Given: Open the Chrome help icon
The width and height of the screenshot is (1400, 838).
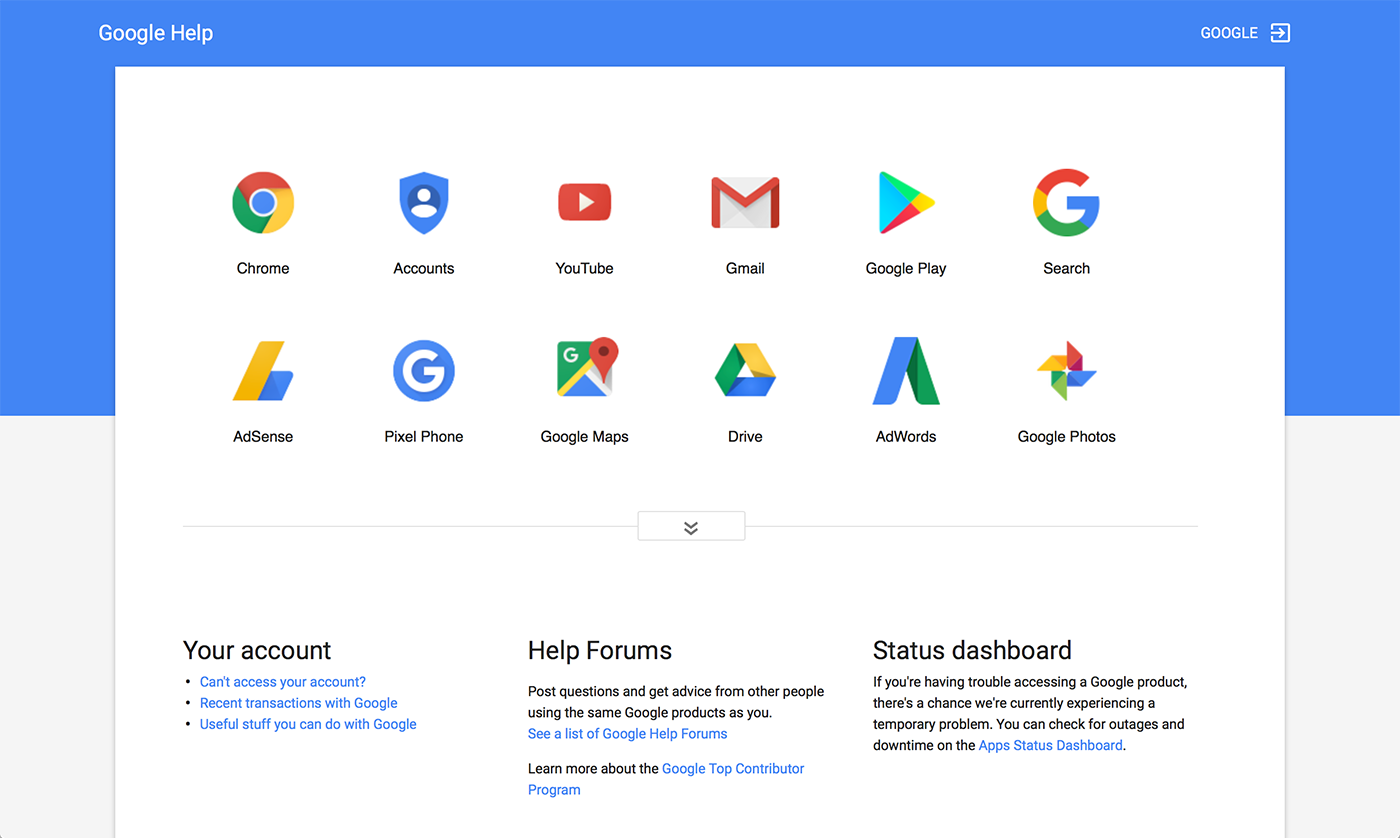Looking at the screenshot, I should (x=263, y=203).
